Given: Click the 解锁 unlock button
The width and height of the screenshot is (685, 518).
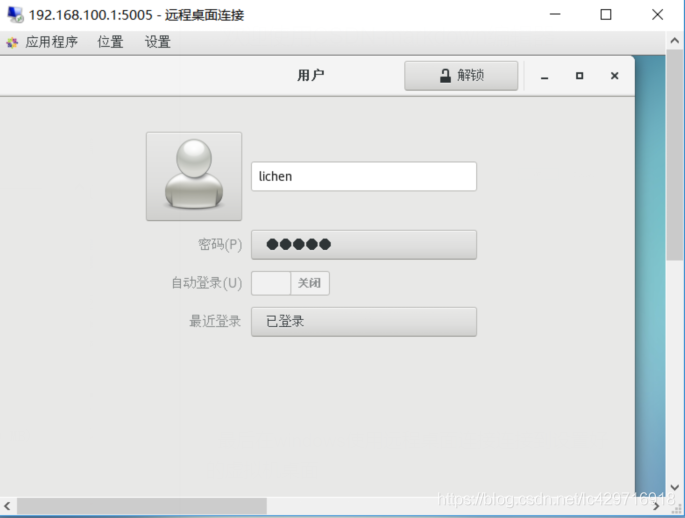Looking at the screenshot, I should point(461,76).
